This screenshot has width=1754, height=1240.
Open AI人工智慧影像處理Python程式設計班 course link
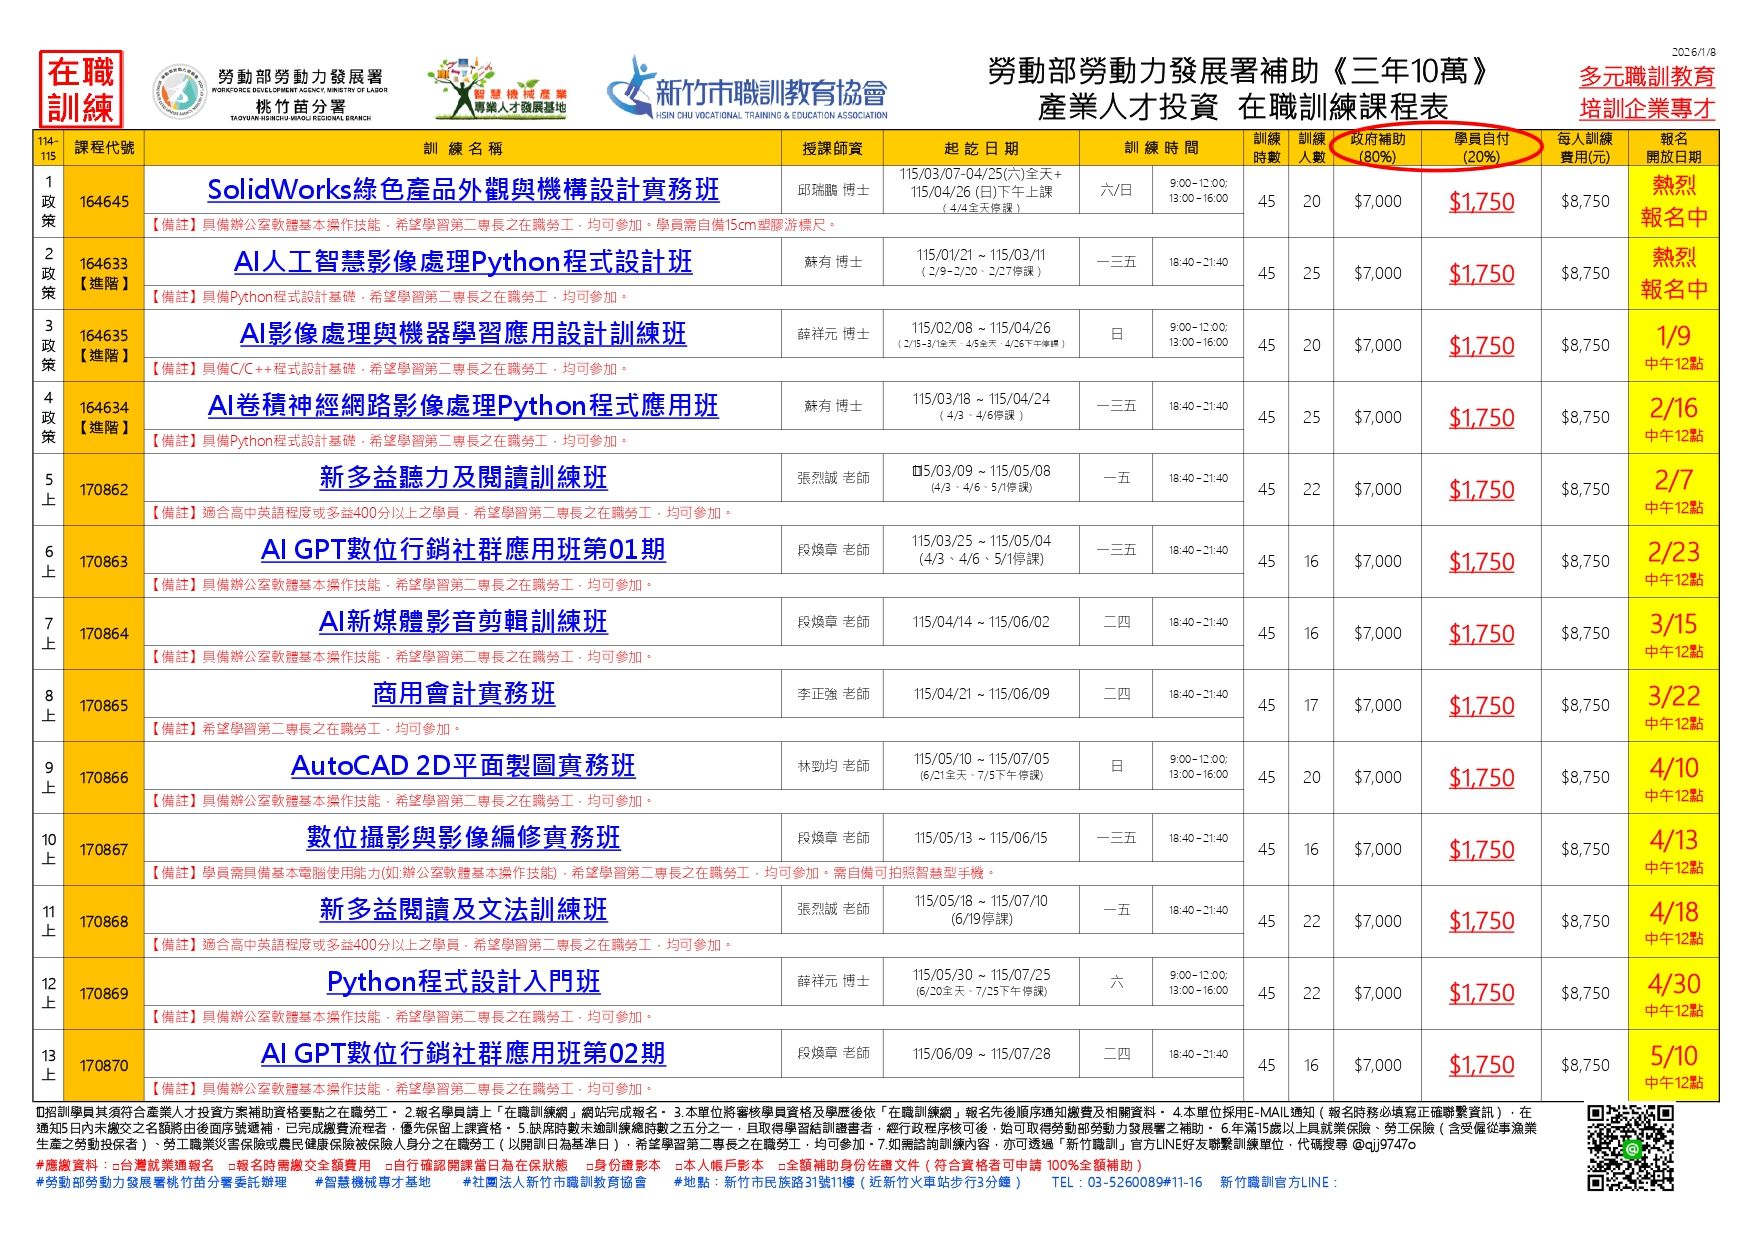click(463, 261)
